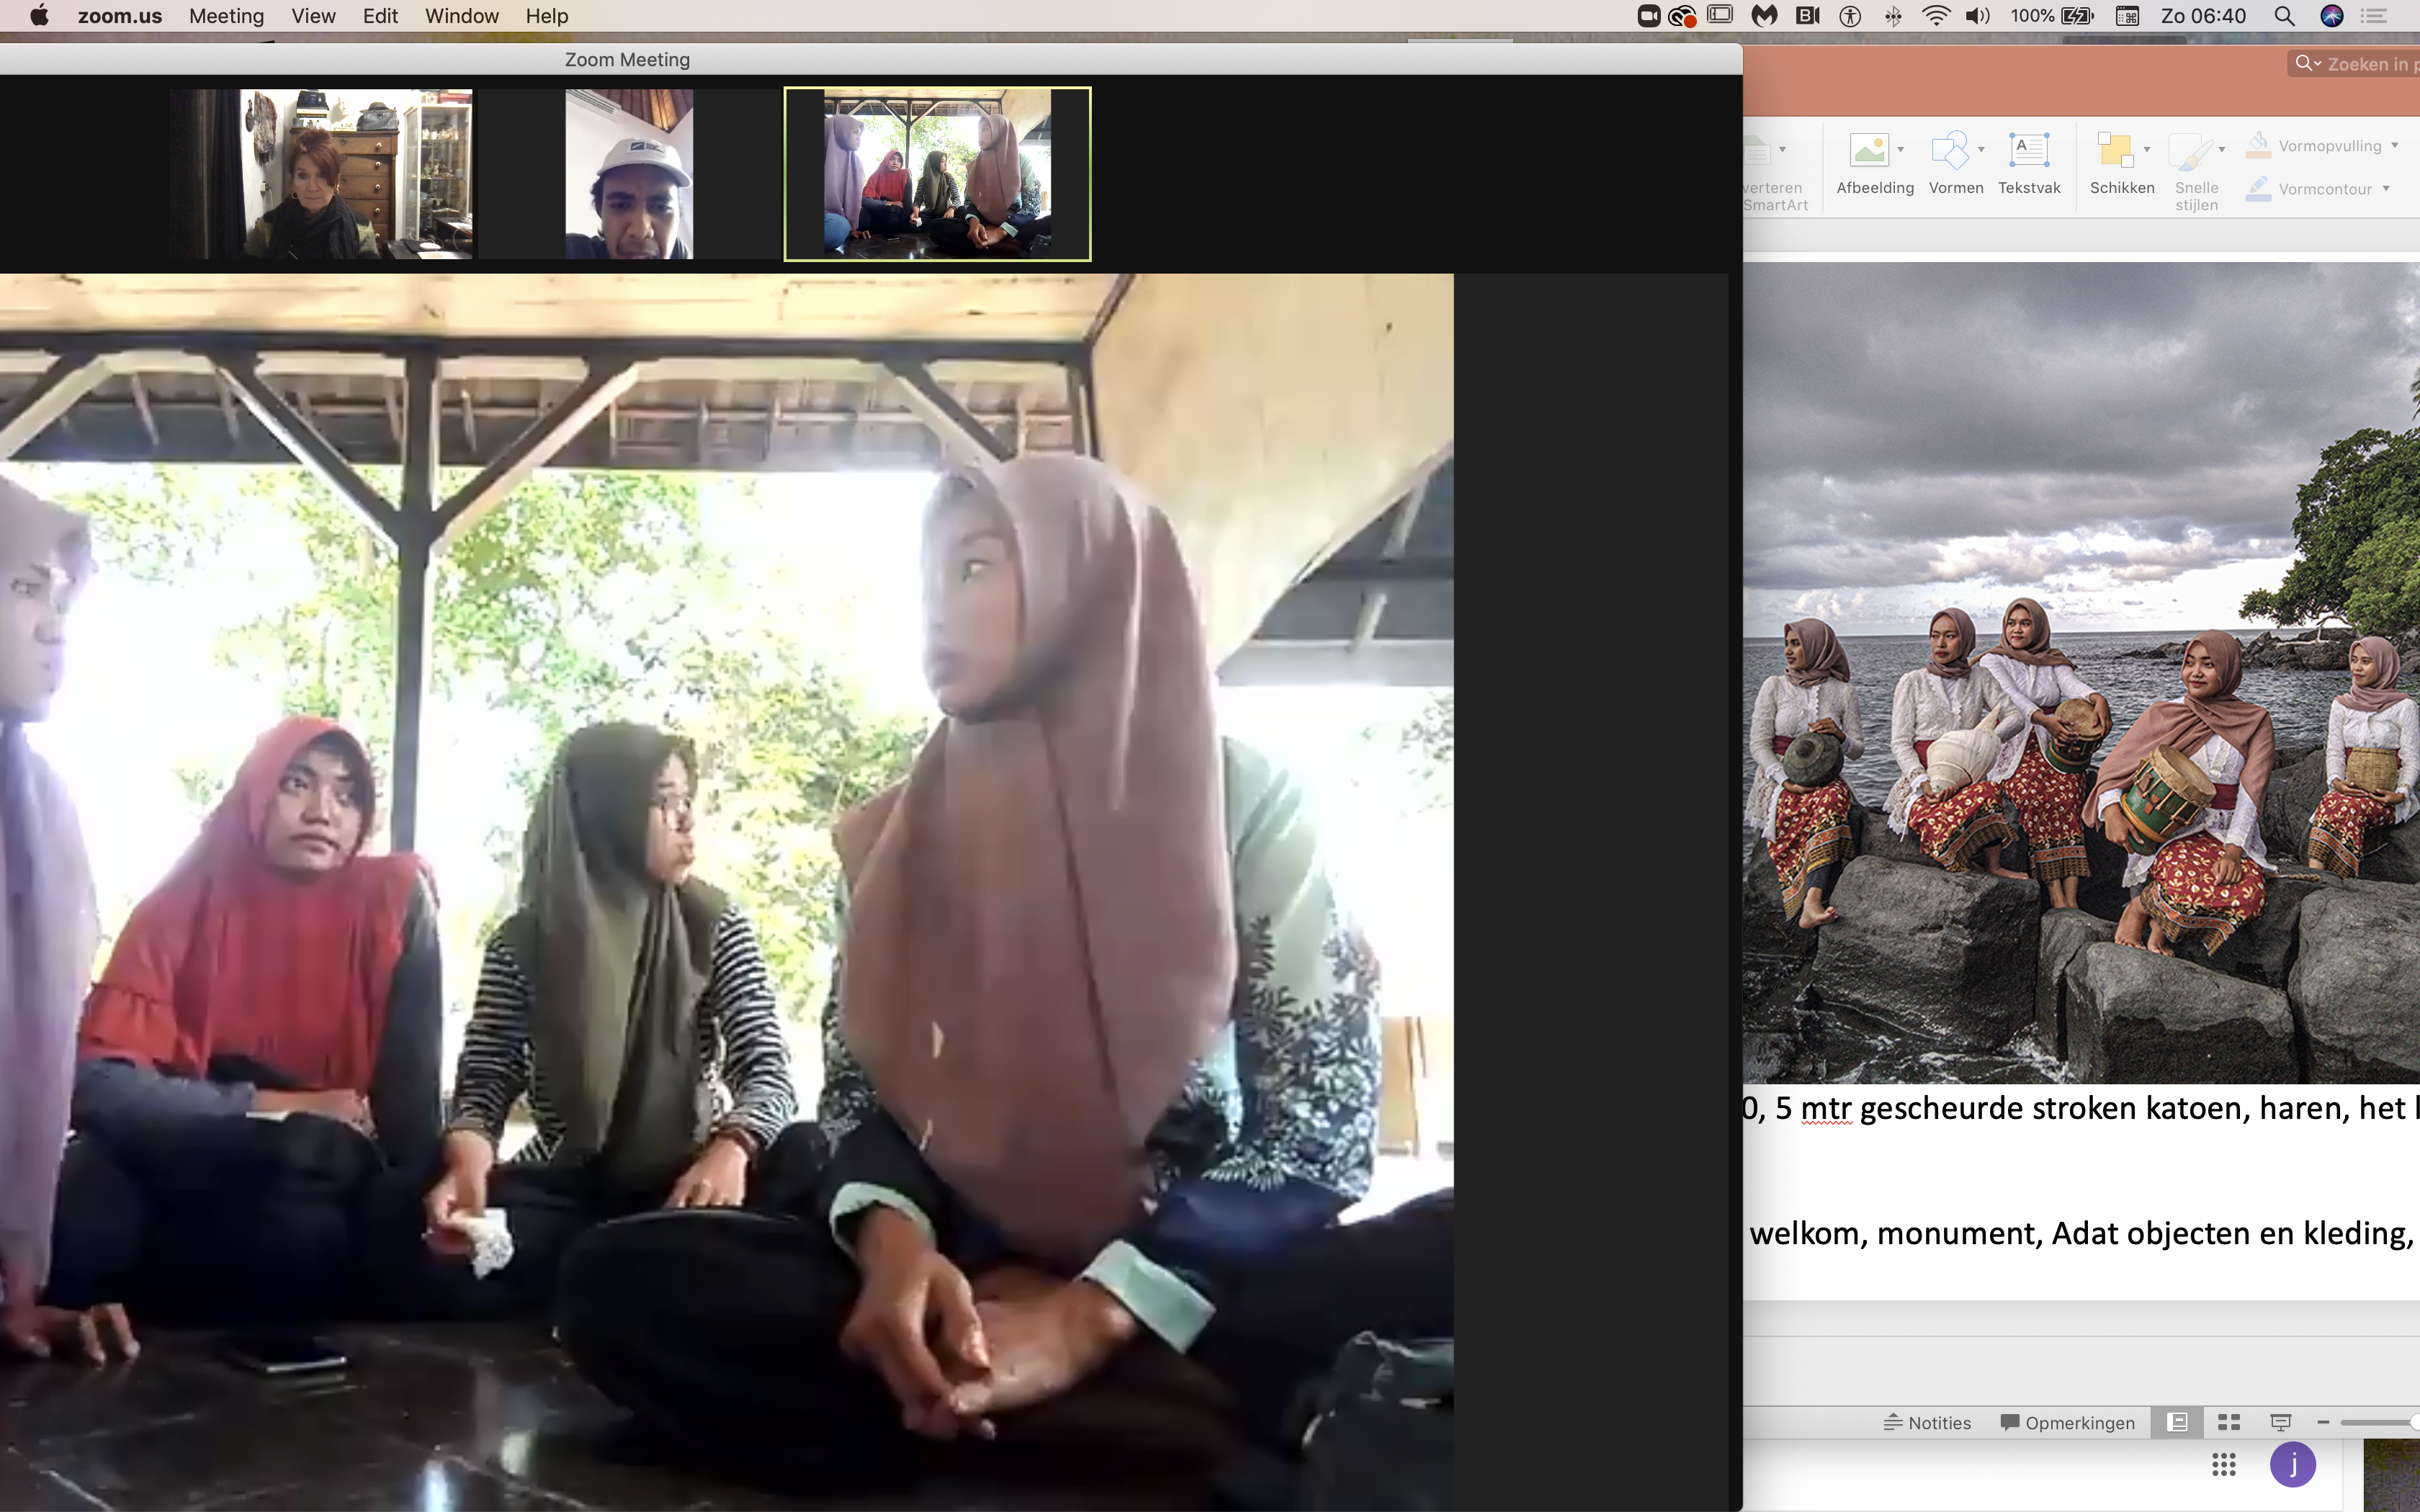
Task: Select the red-haired woman's video thumbnail
Action: coord(322,174)
